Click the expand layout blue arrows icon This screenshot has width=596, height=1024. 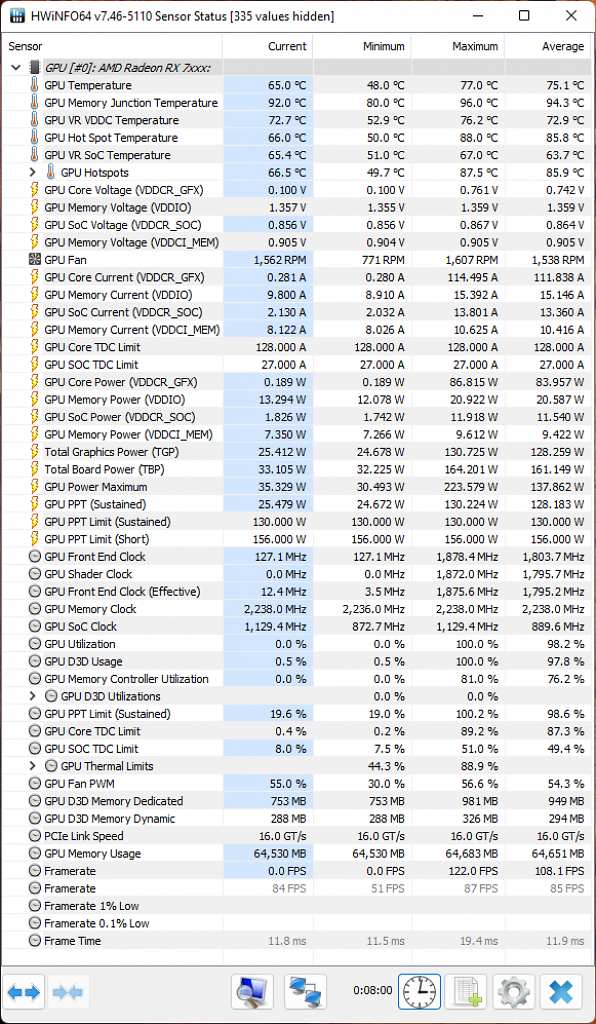tap(24, 993)
